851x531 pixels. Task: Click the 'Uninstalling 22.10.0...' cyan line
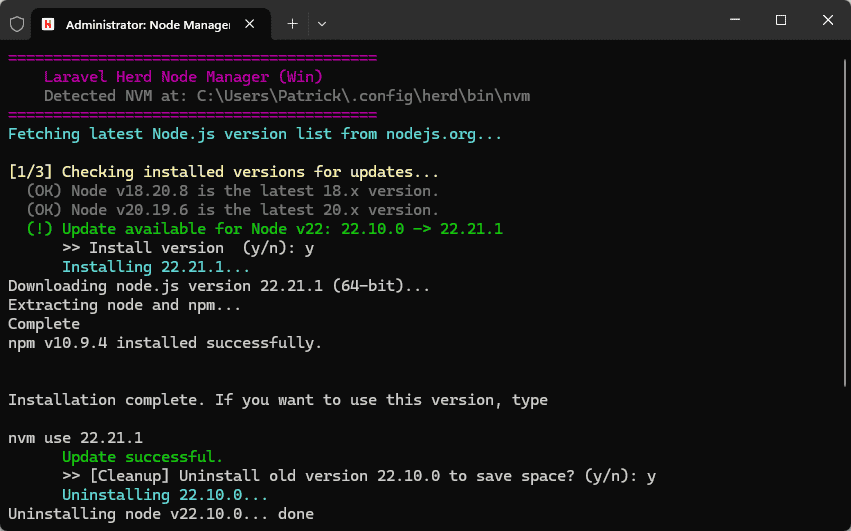(x=165, y=495)
